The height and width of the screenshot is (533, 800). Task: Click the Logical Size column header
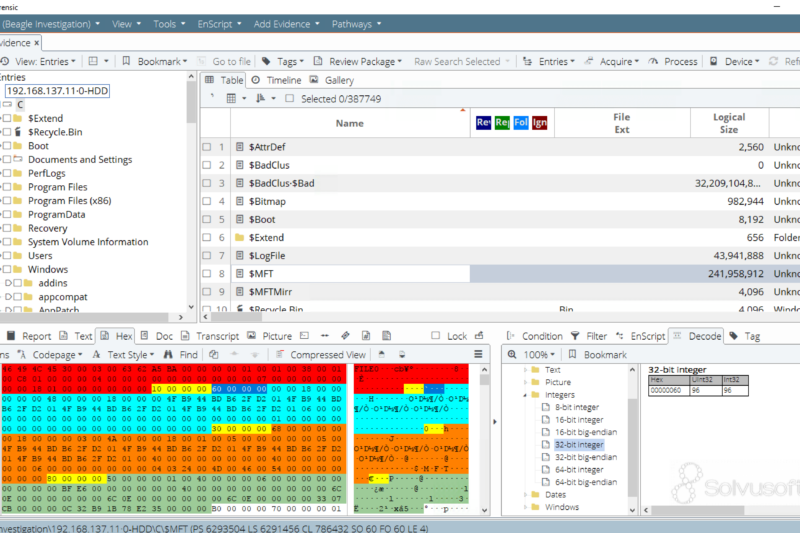click(x=729, y=123)
